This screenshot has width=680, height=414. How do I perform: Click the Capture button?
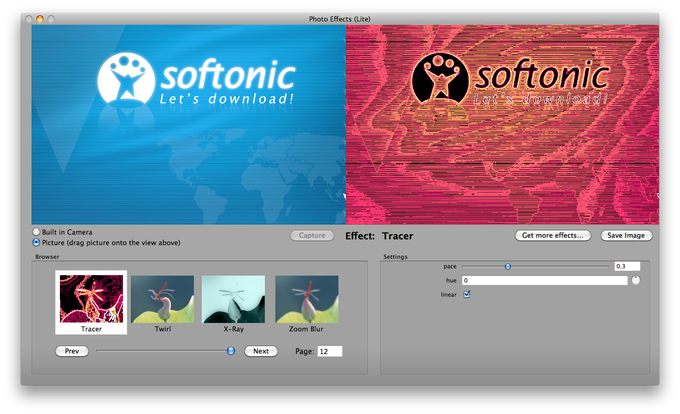[x=312, y=235]
